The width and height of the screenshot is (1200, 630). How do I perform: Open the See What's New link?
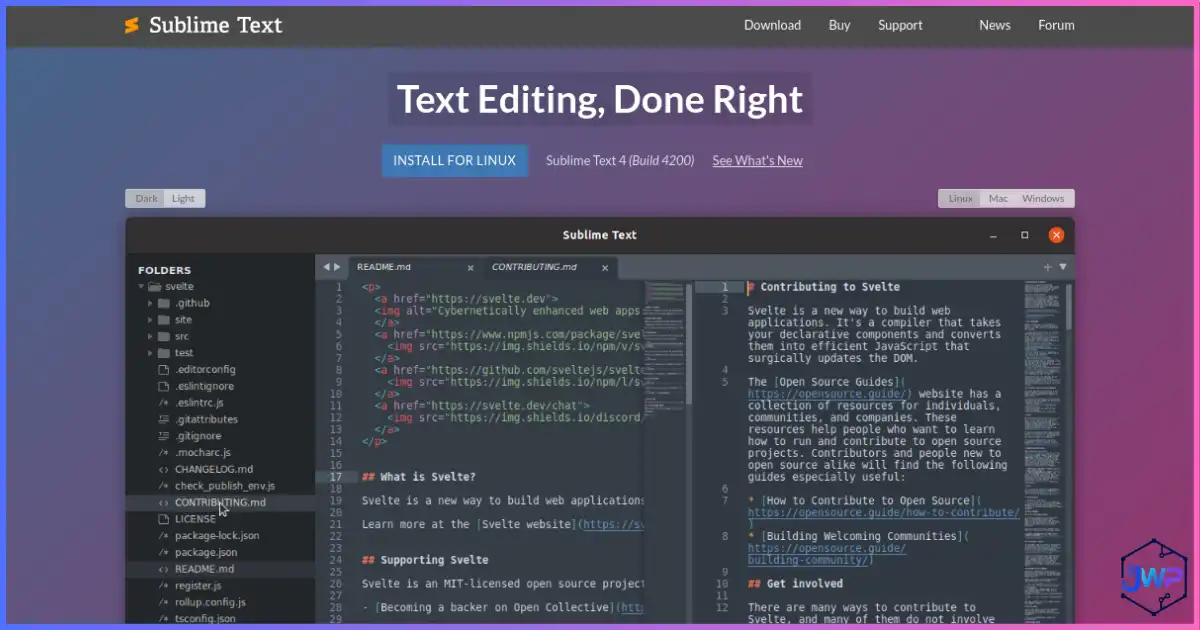757,160
